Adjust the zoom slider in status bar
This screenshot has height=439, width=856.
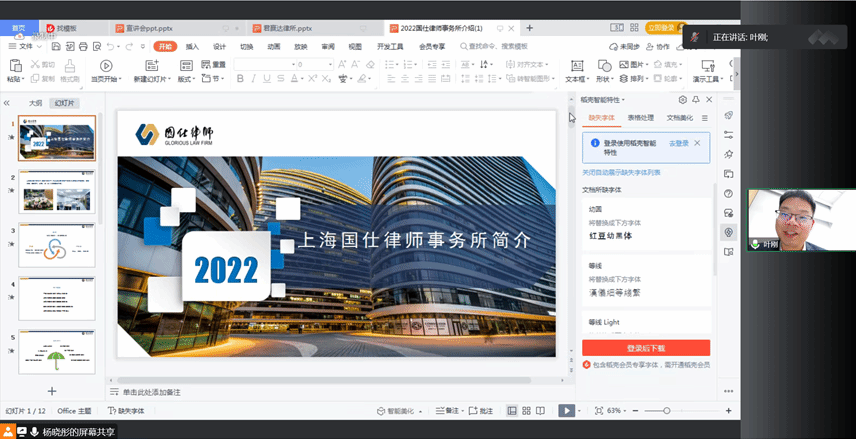point(665,410)
